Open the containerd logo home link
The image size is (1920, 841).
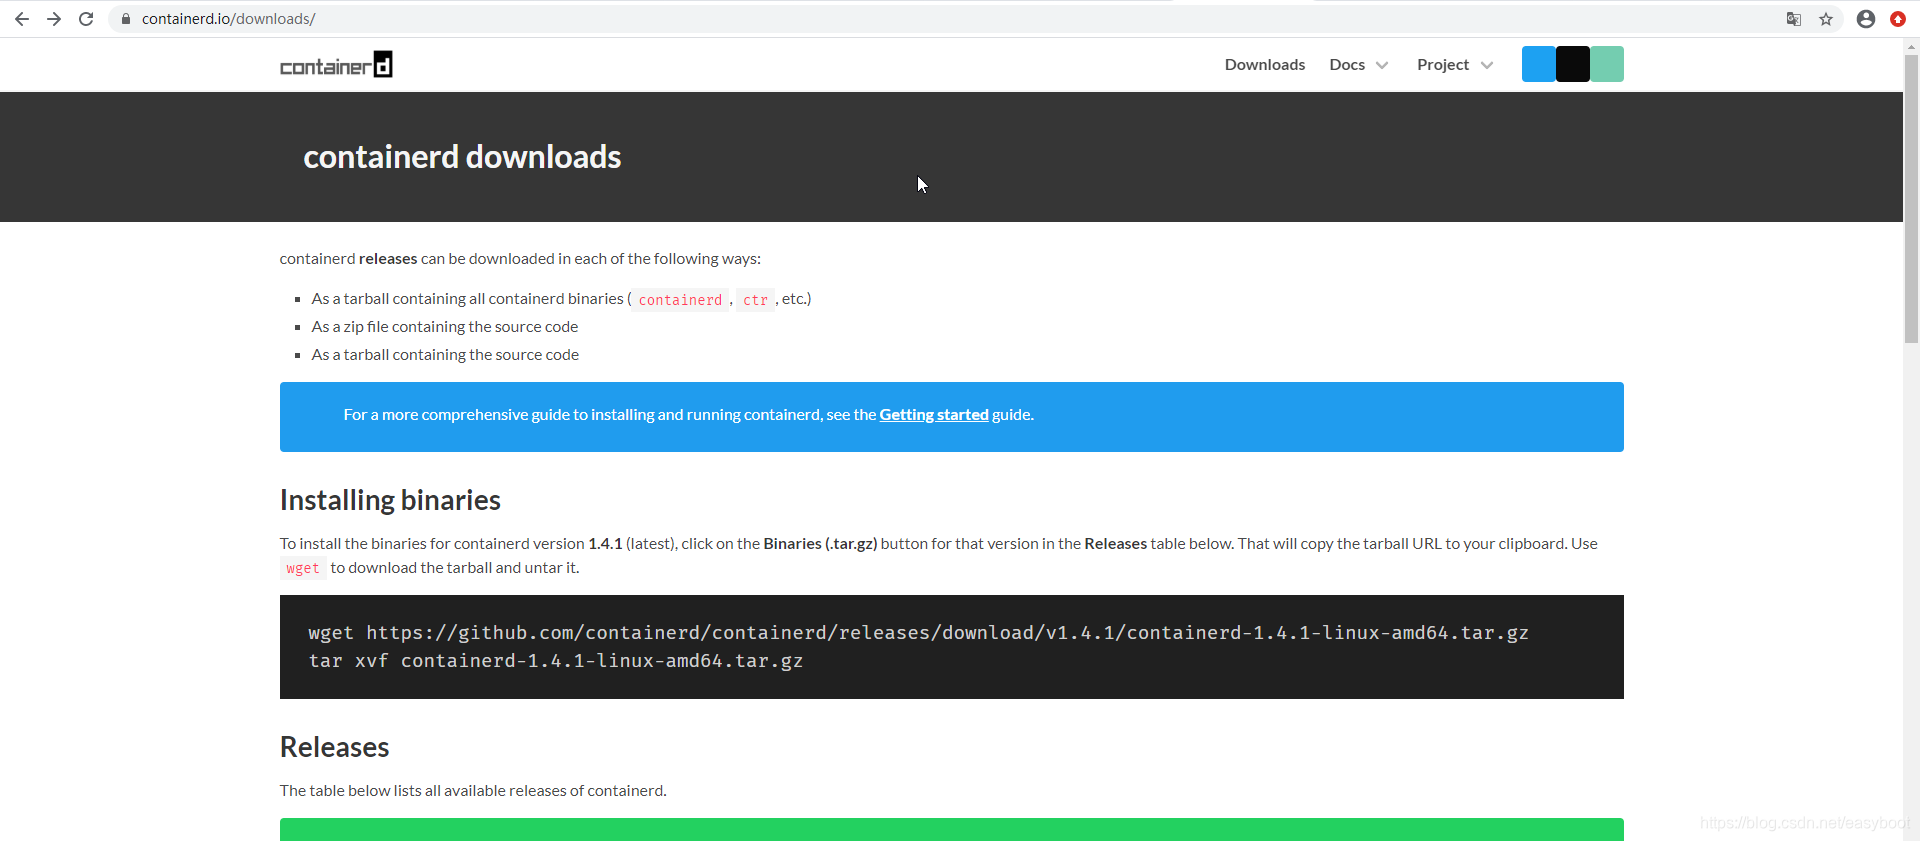click(x=336, y=65)
